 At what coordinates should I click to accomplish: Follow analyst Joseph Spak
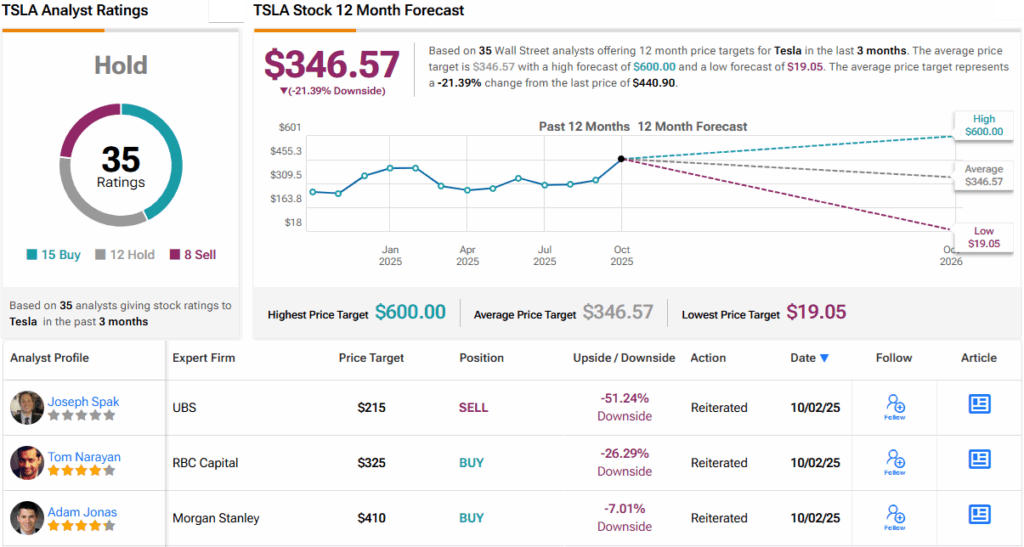pyautogui.click(x=895, y=406)
